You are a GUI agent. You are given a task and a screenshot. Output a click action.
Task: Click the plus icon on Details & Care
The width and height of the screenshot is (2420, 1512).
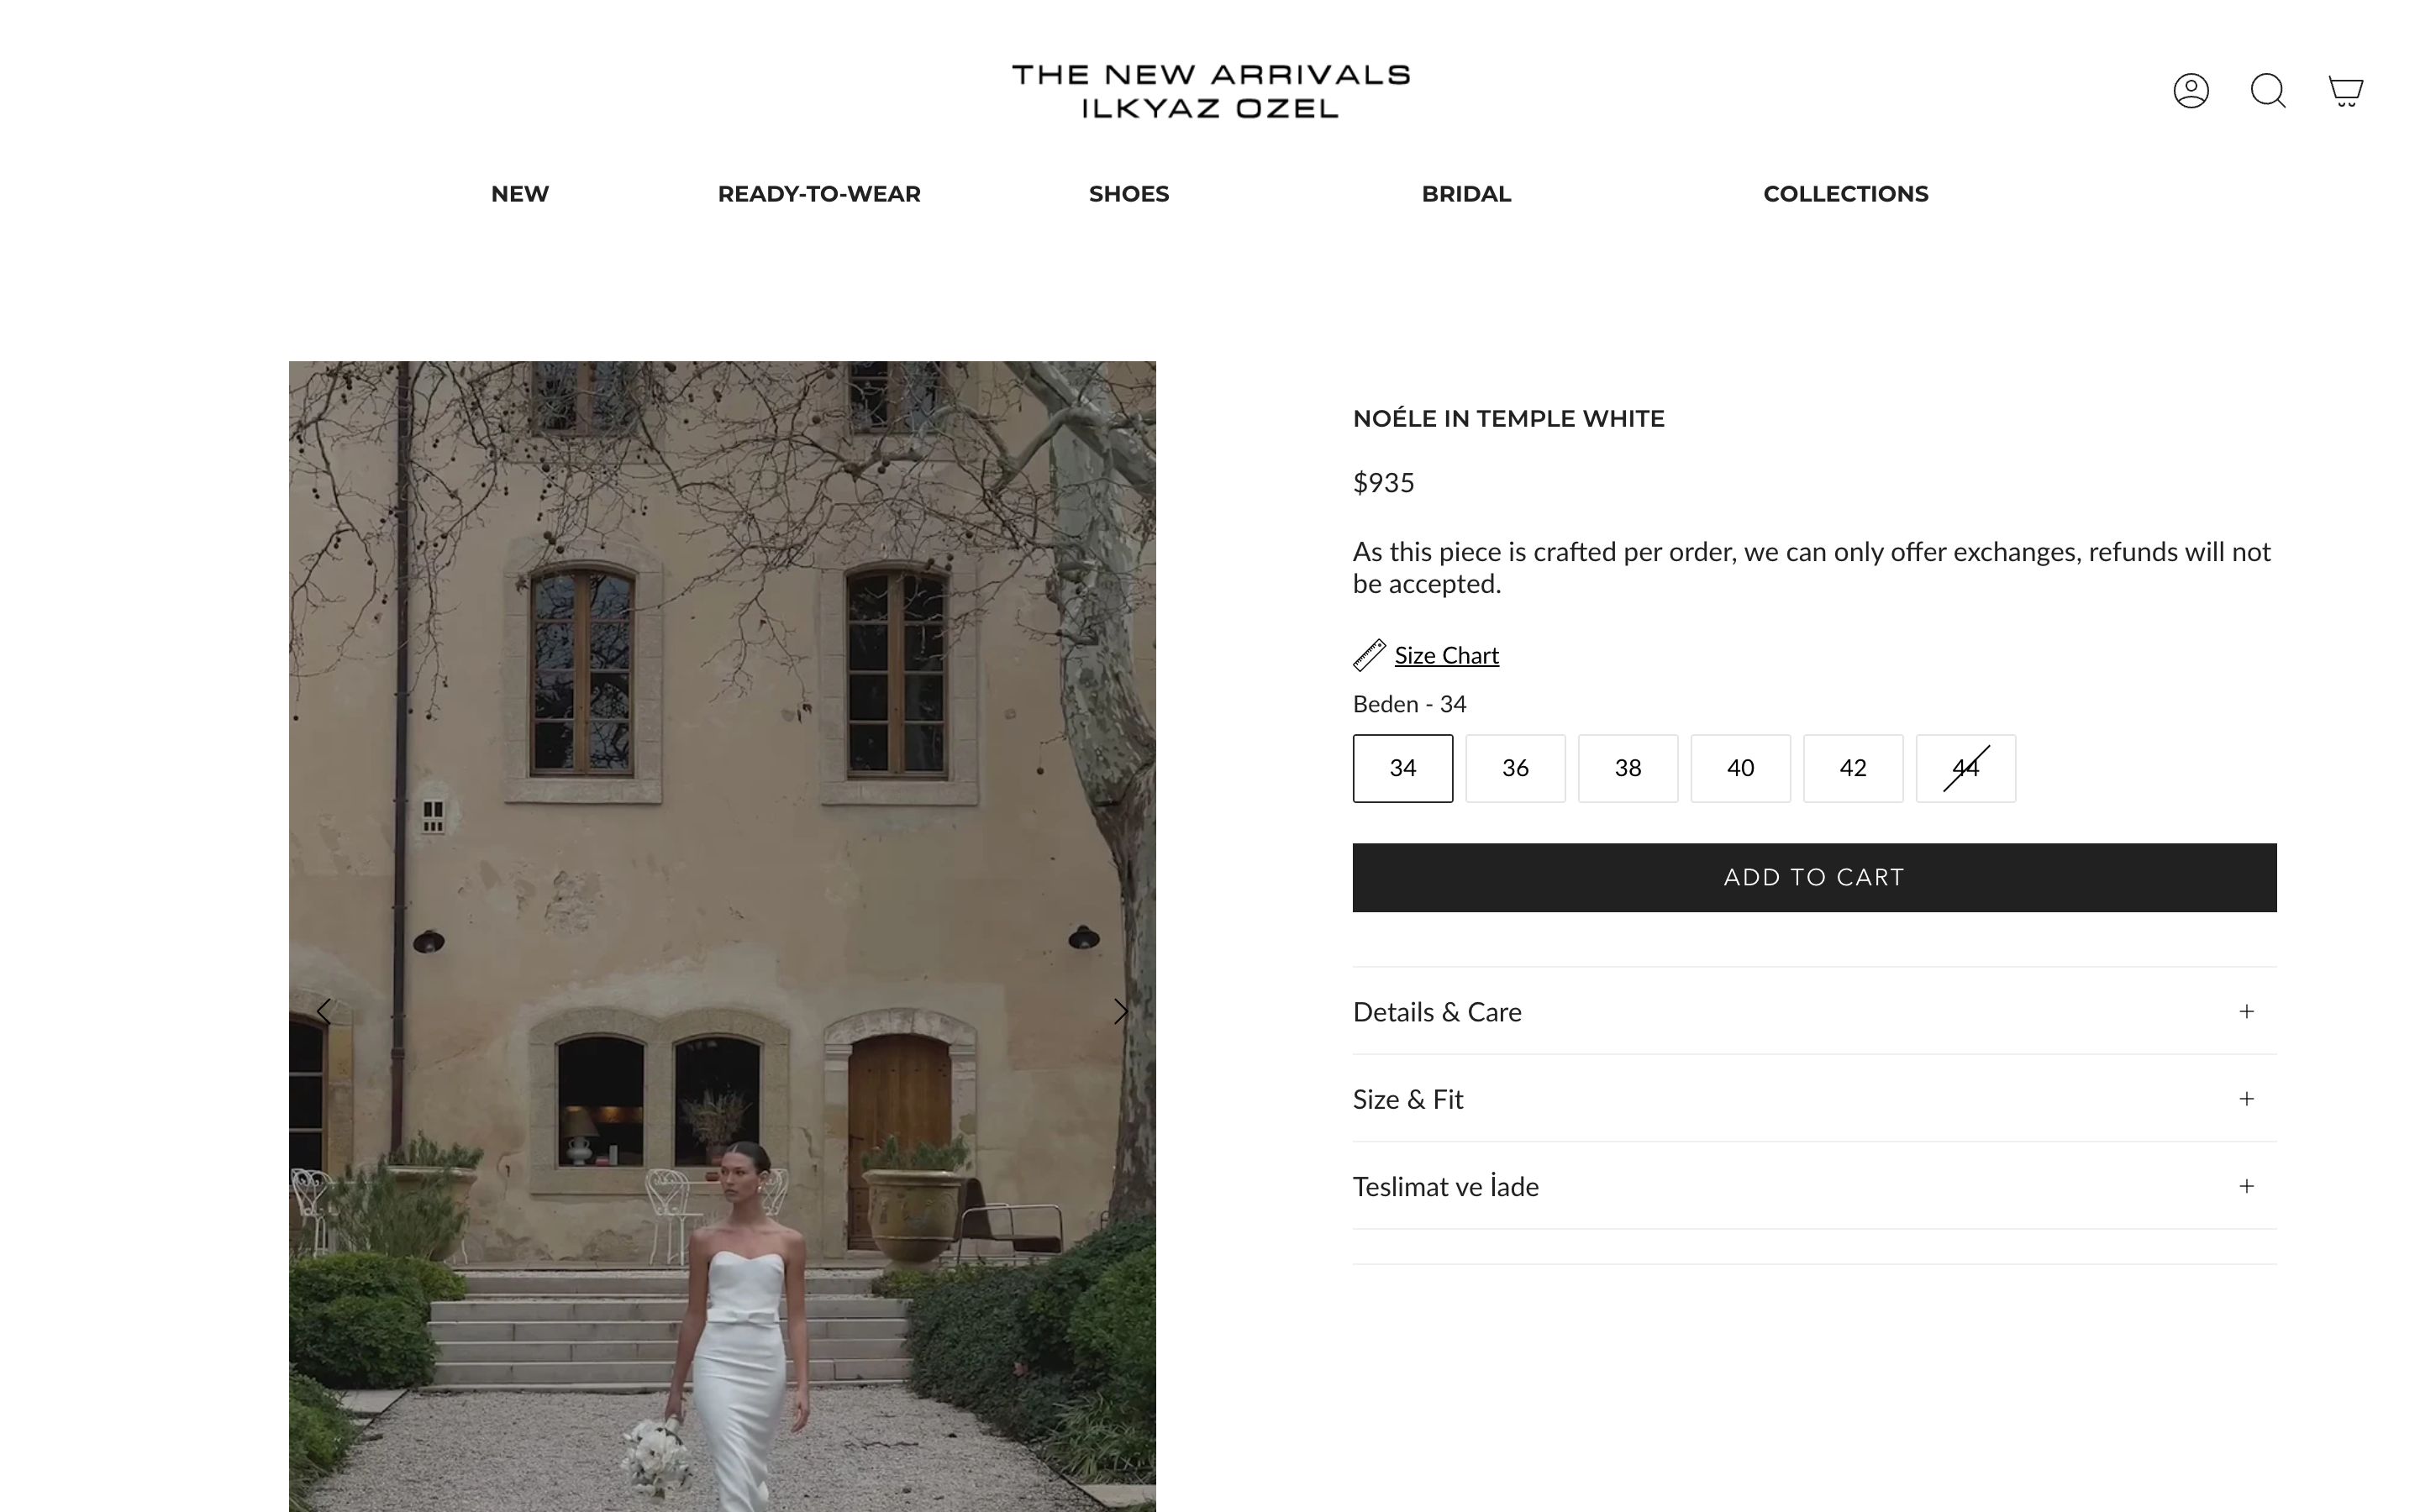click(x=2246, y=1011)
